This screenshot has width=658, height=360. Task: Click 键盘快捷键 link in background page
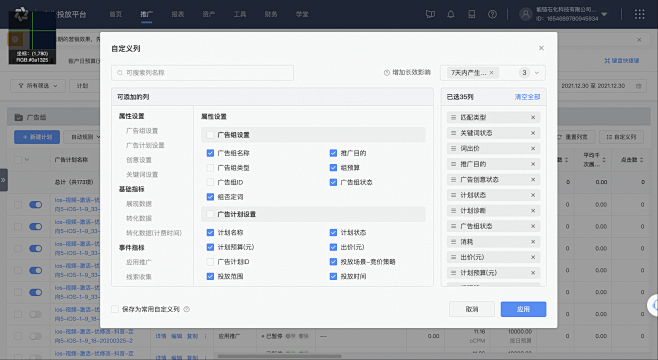(621, 61)
